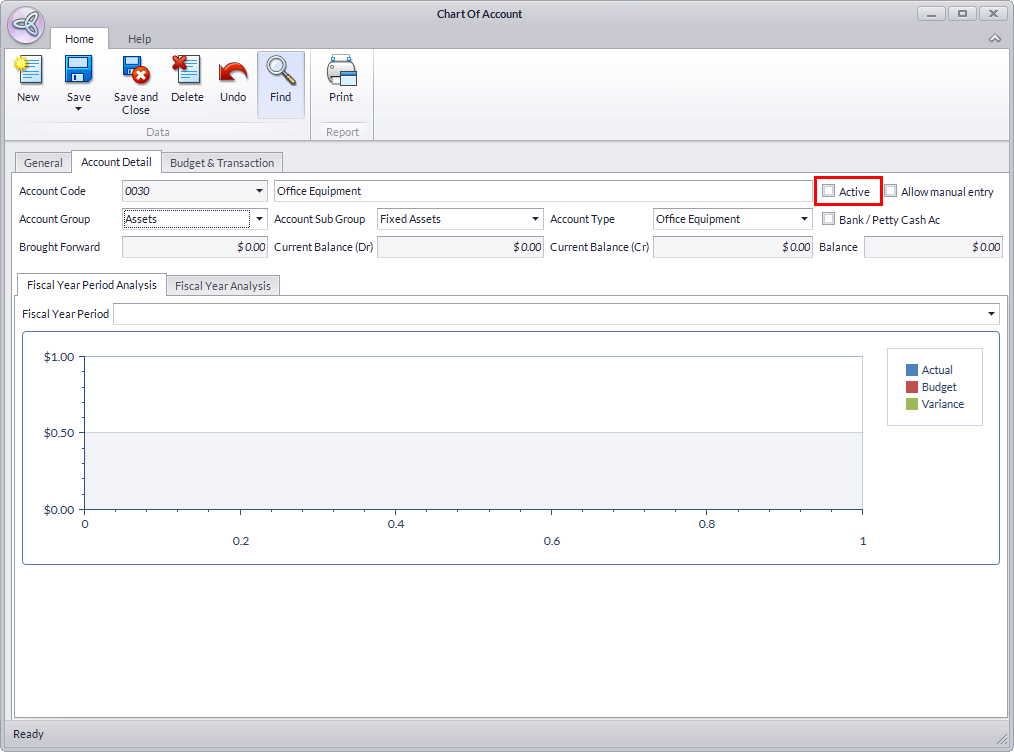Click the application orb logo button
The height and width of the screenshot is (752, 1014).
pos(25,25)
